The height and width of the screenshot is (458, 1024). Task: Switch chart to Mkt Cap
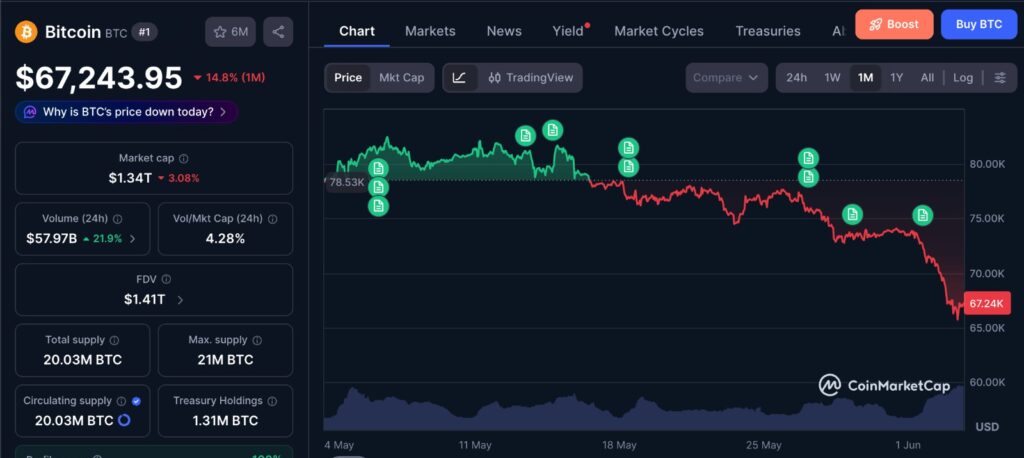pyautogui.click(x=402, y=78)
